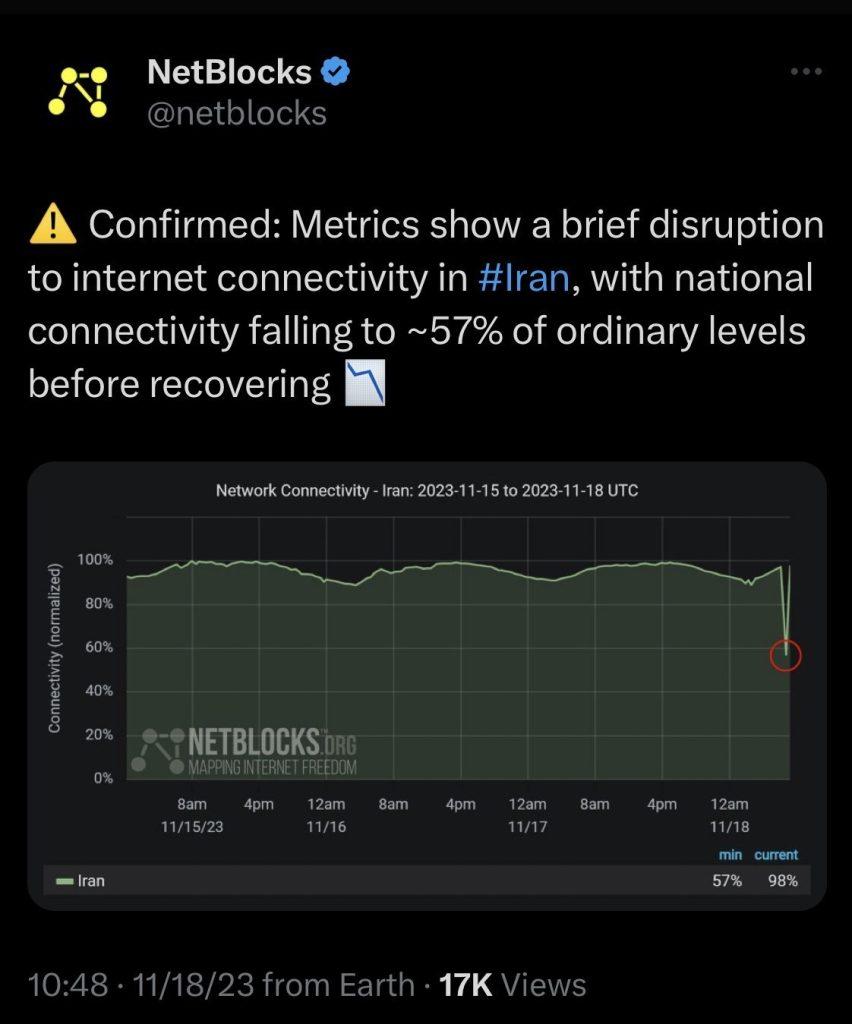Click the downward chart emoji
Image resolution: width=852 pixels, height=1024 pixels.
coord(365,383)
